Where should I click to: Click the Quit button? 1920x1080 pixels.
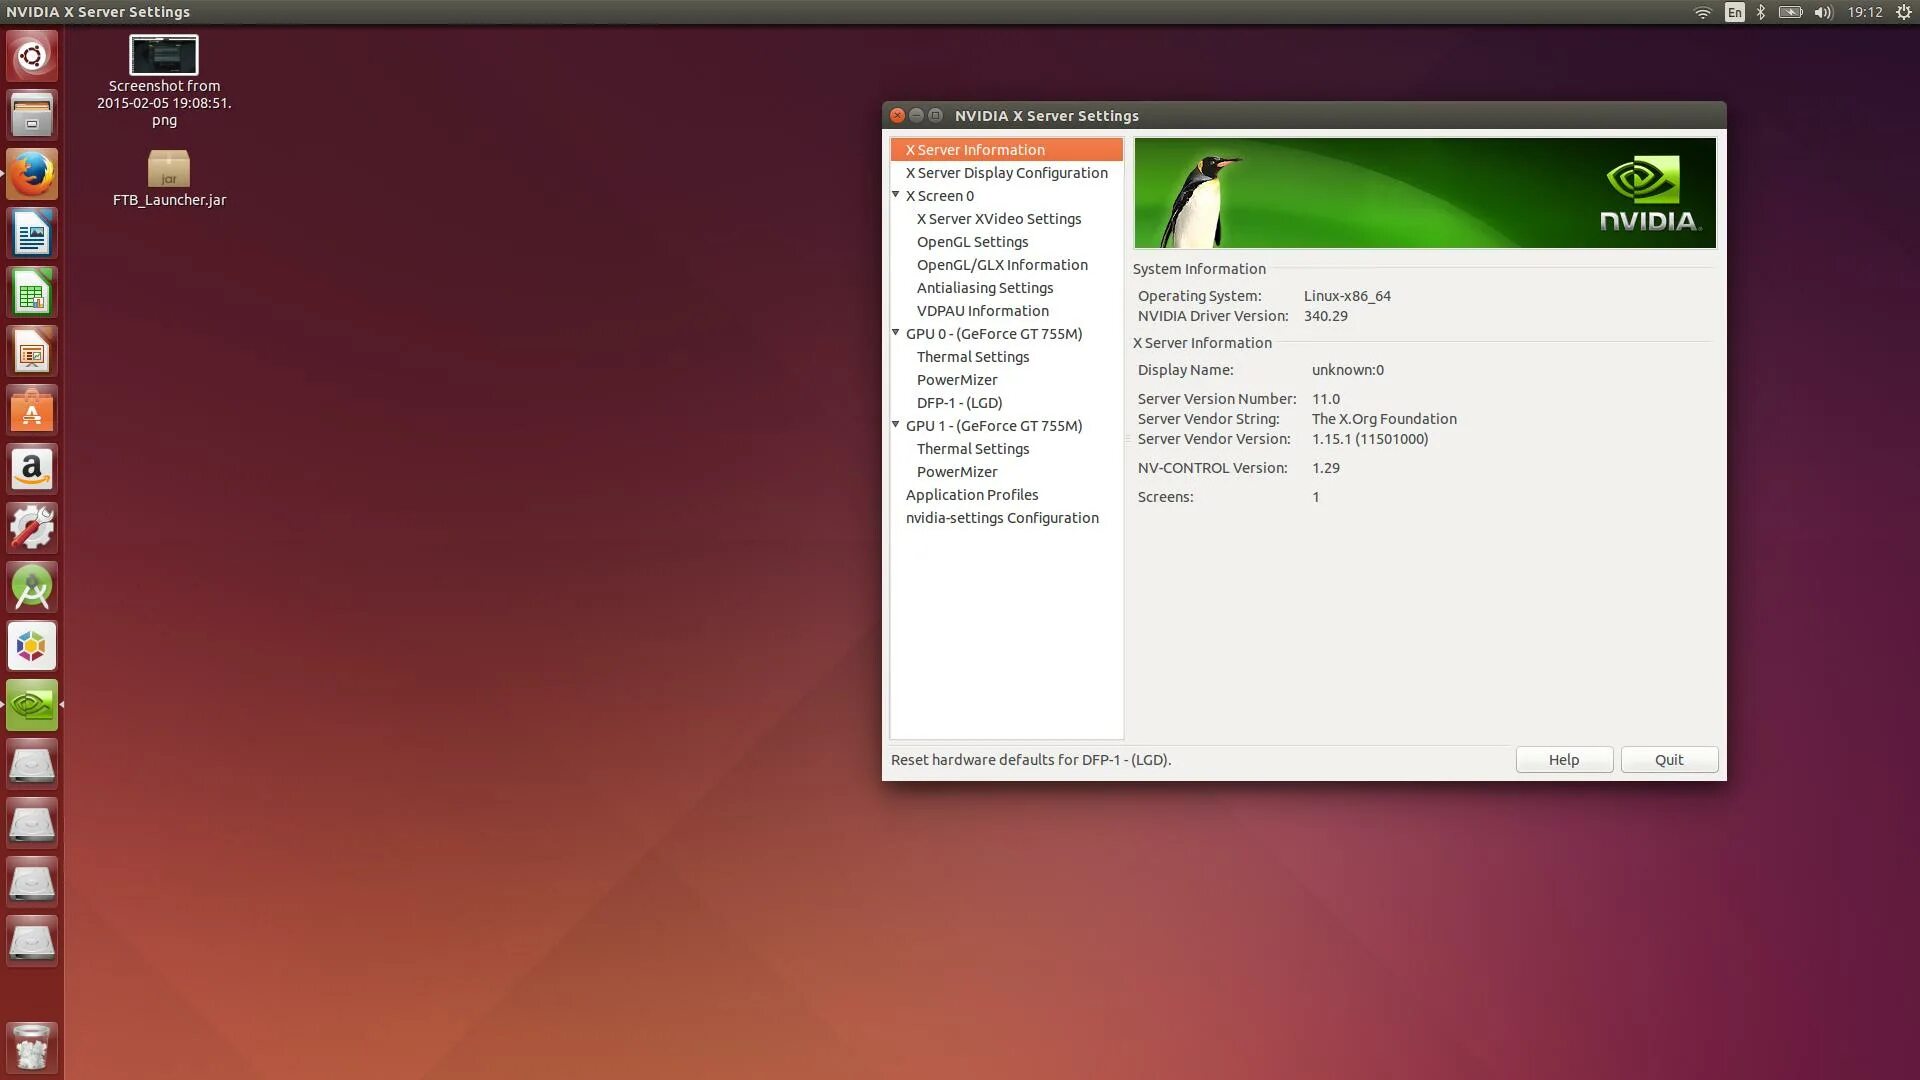[x=1669, y=760]
